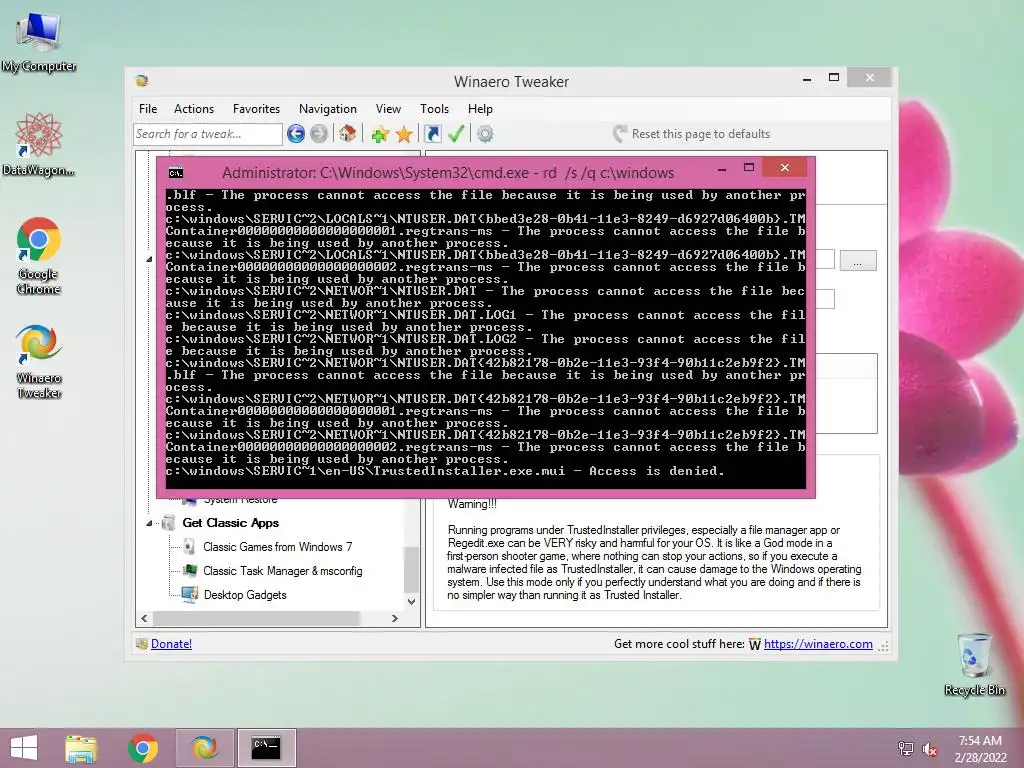
Task: Go to the Home page icon
Action: (347, 134)
